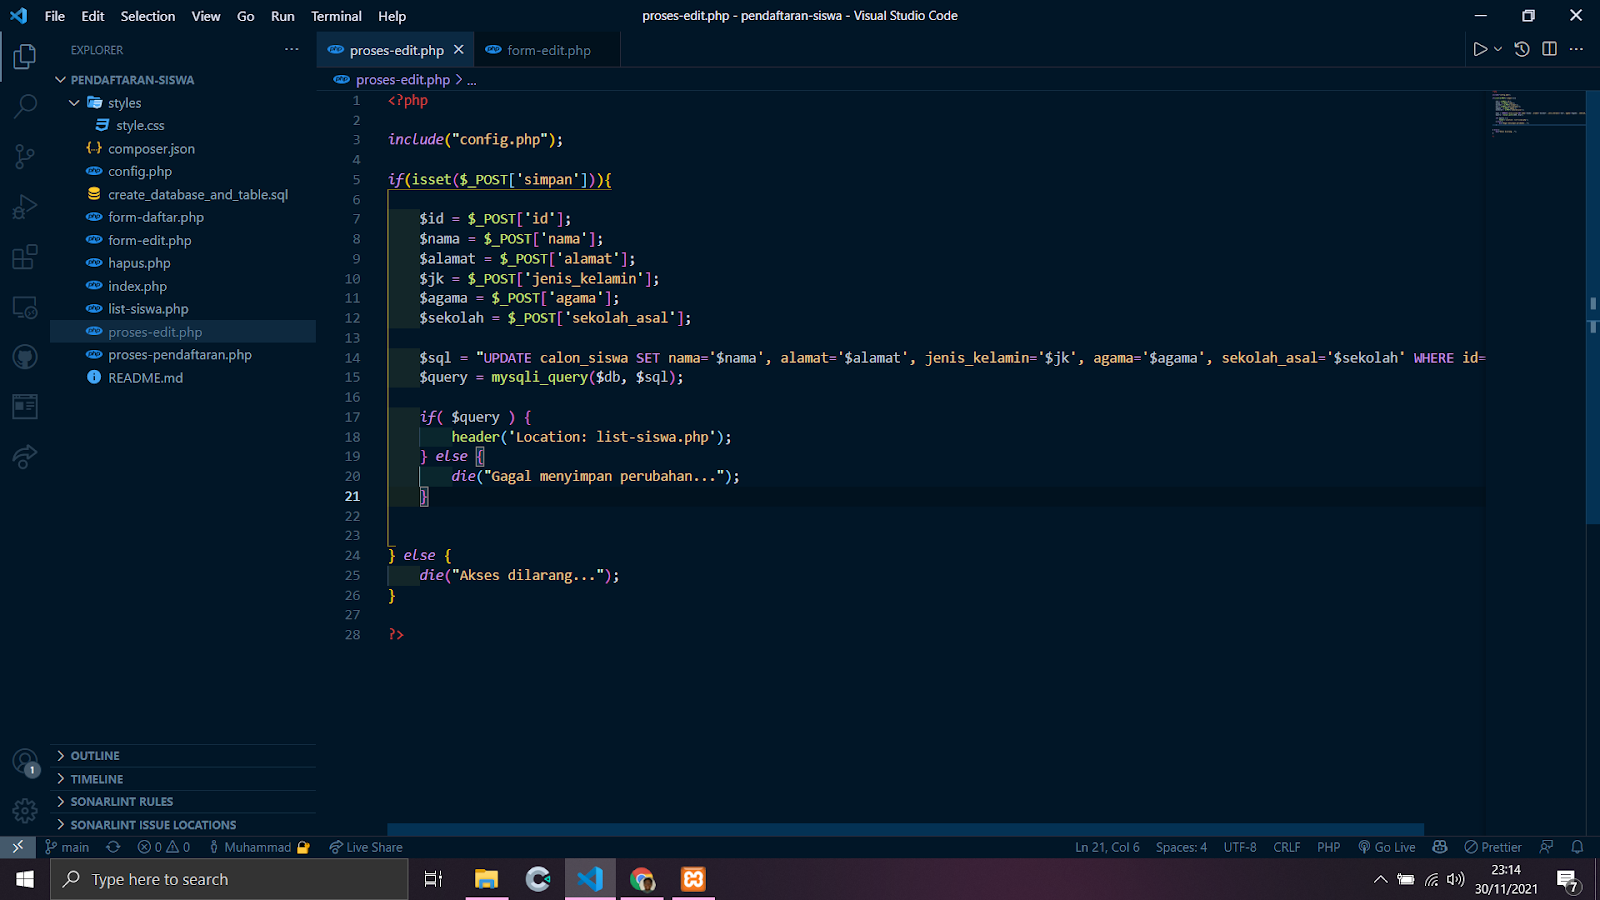Open the Selection menu
1600x900 pixels.
[148, 16]
